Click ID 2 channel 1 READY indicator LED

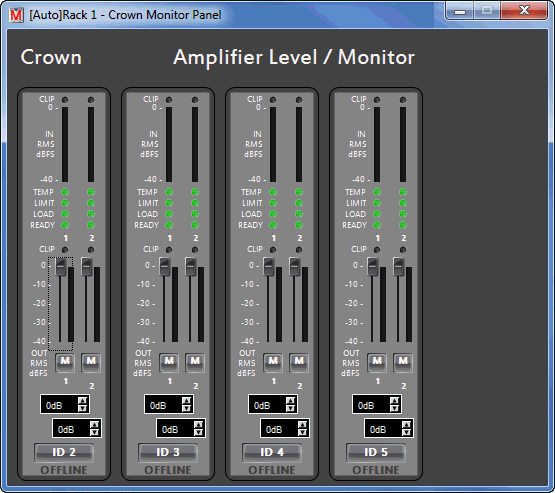tap(65, 225)
